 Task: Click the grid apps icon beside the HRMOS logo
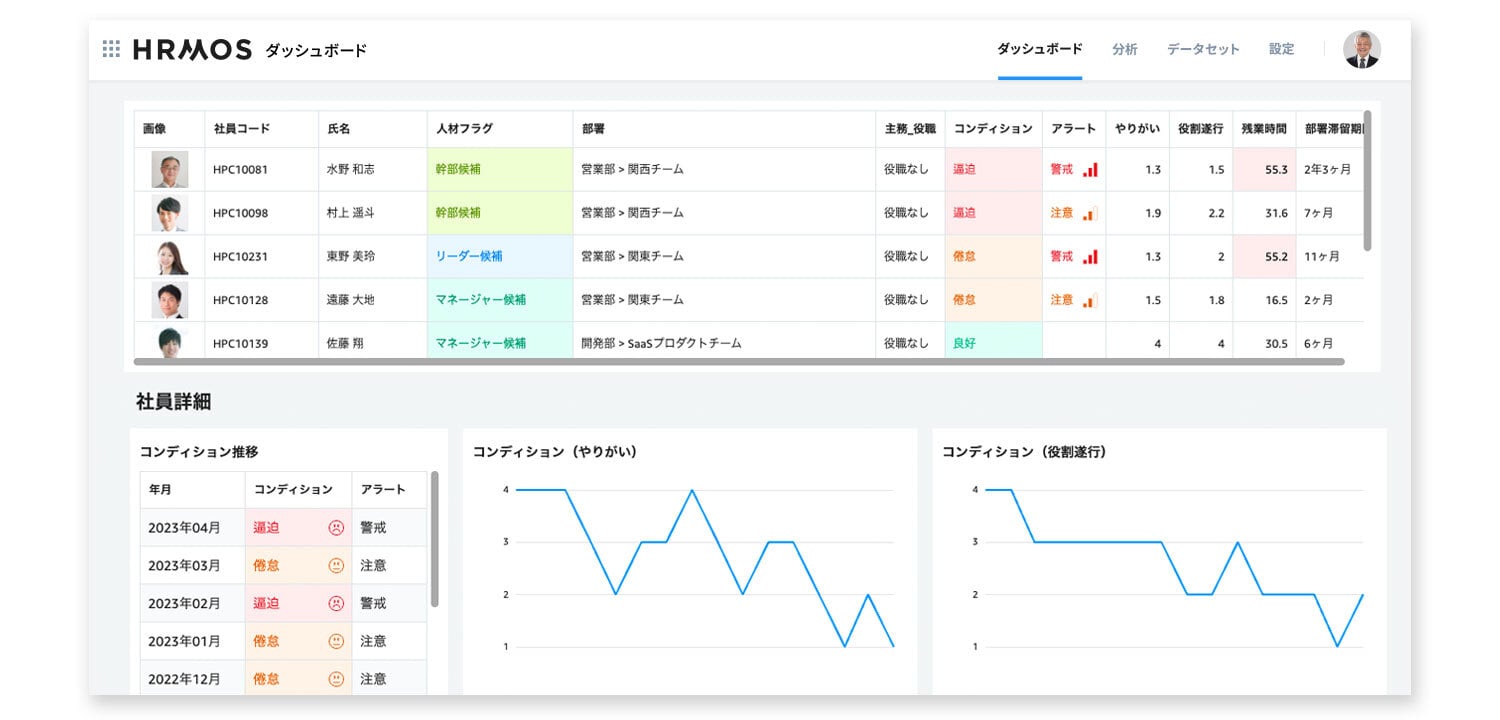pyautogui.click(x=111, y=48)
